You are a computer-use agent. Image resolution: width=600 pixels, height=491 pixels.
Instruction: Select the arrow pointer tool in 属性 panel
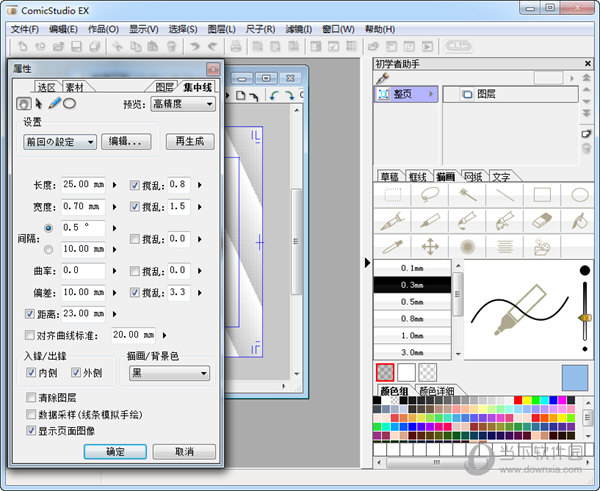tap(39, 103)
